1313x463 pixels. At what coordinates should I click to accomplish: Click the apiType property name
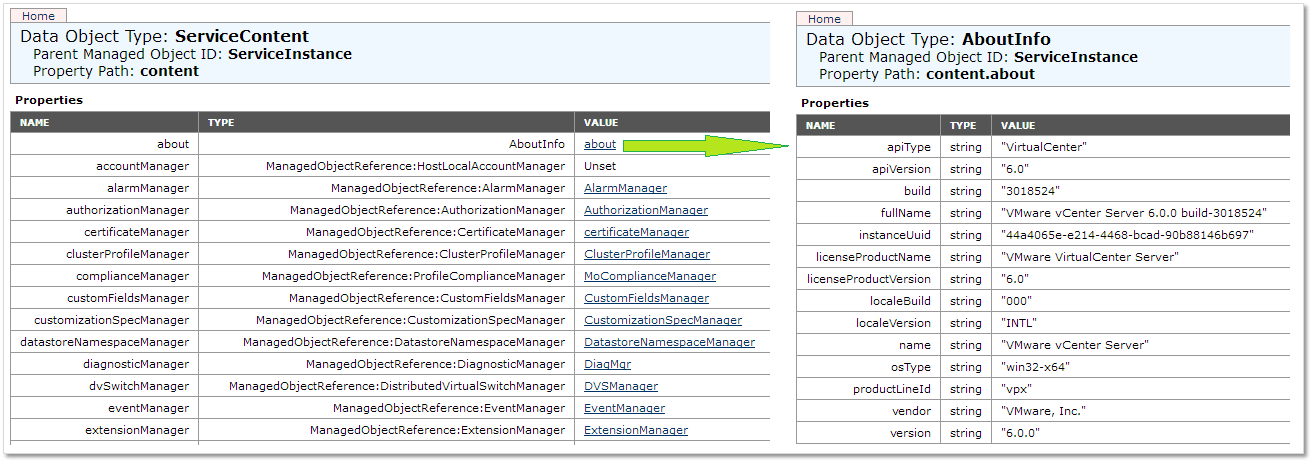point(909,147)
